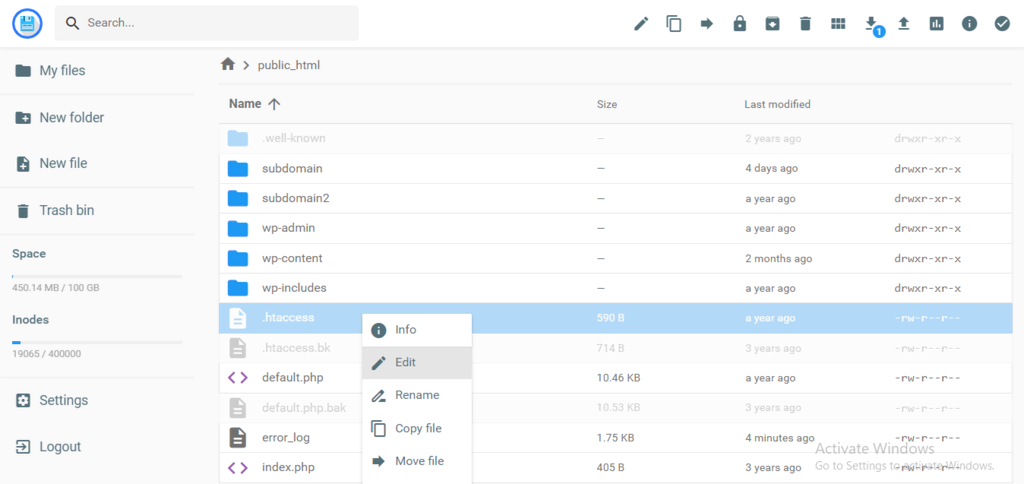
Task: Open permissions with the lock icon
Action: (x=740, y=23)
